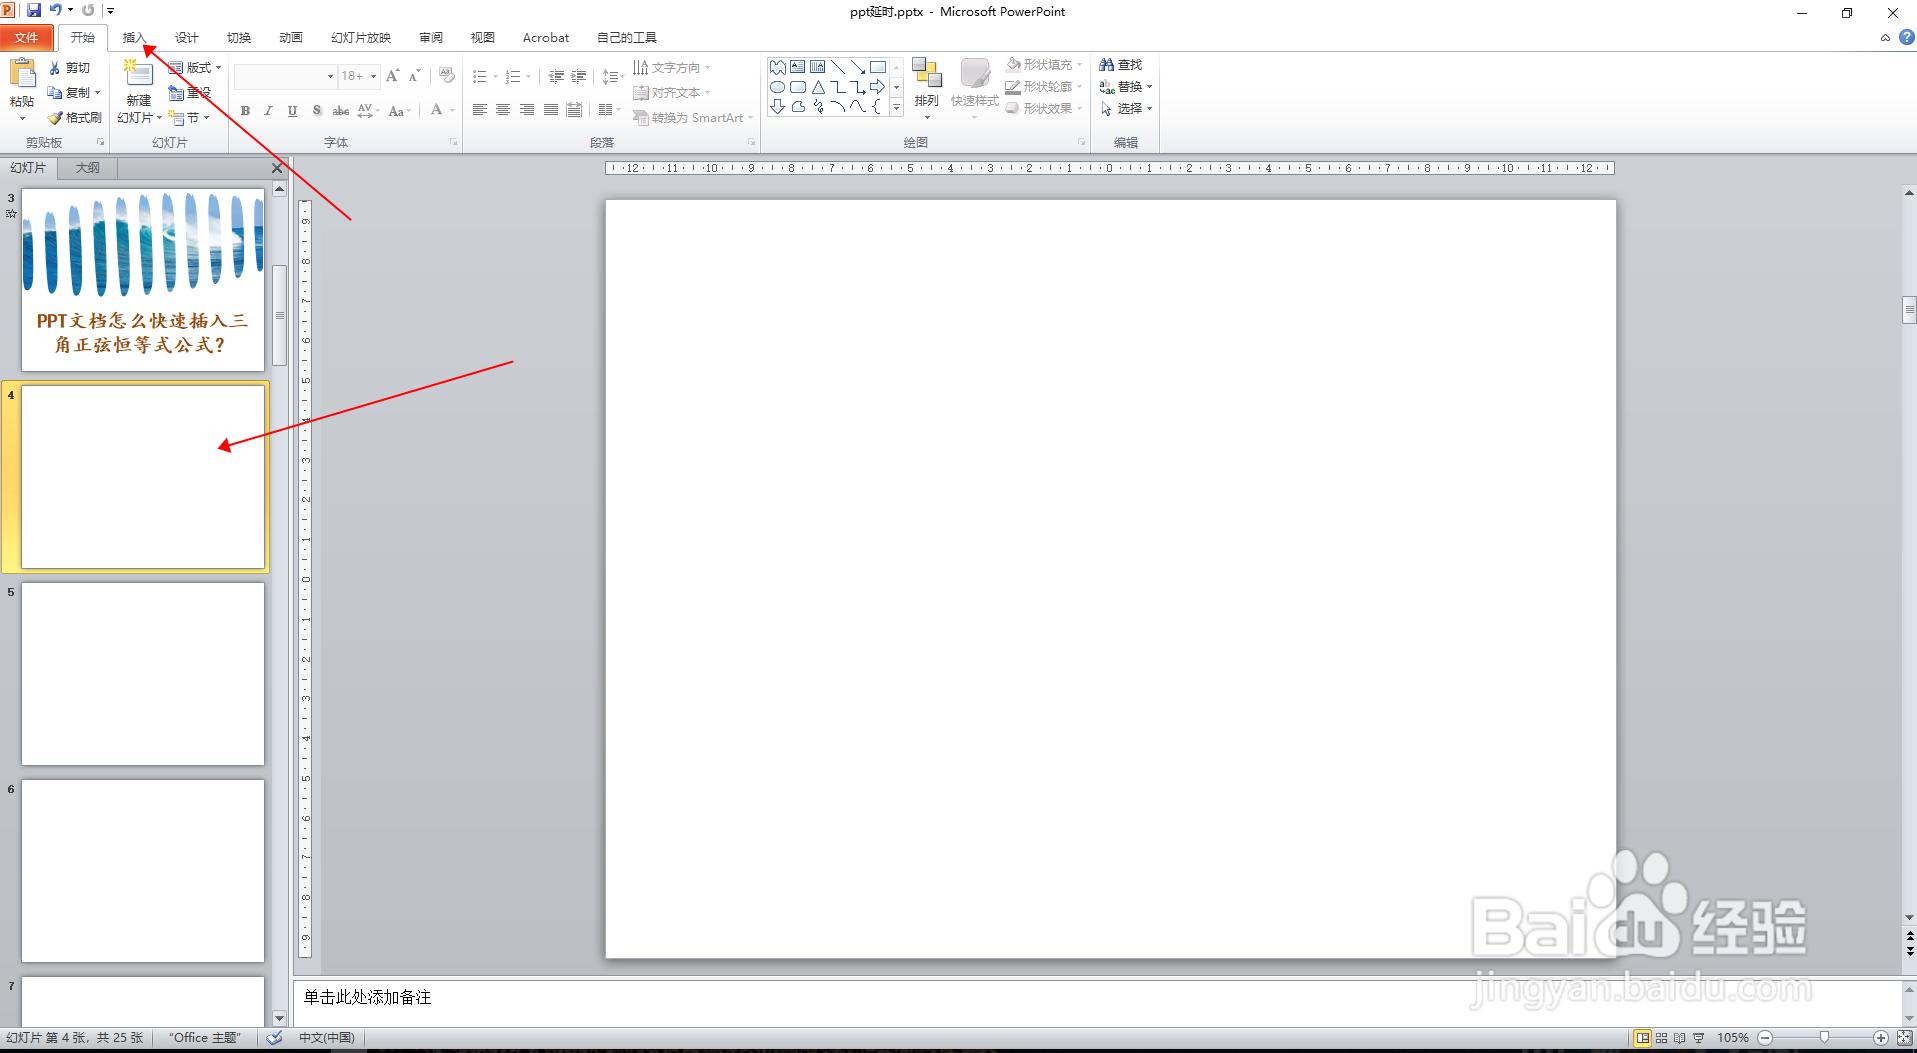Image resolution: width=1917 pixels, height=1053 pixels.
Task: Switch to Outline (大纲) pane tab
Action: (88, 168)
